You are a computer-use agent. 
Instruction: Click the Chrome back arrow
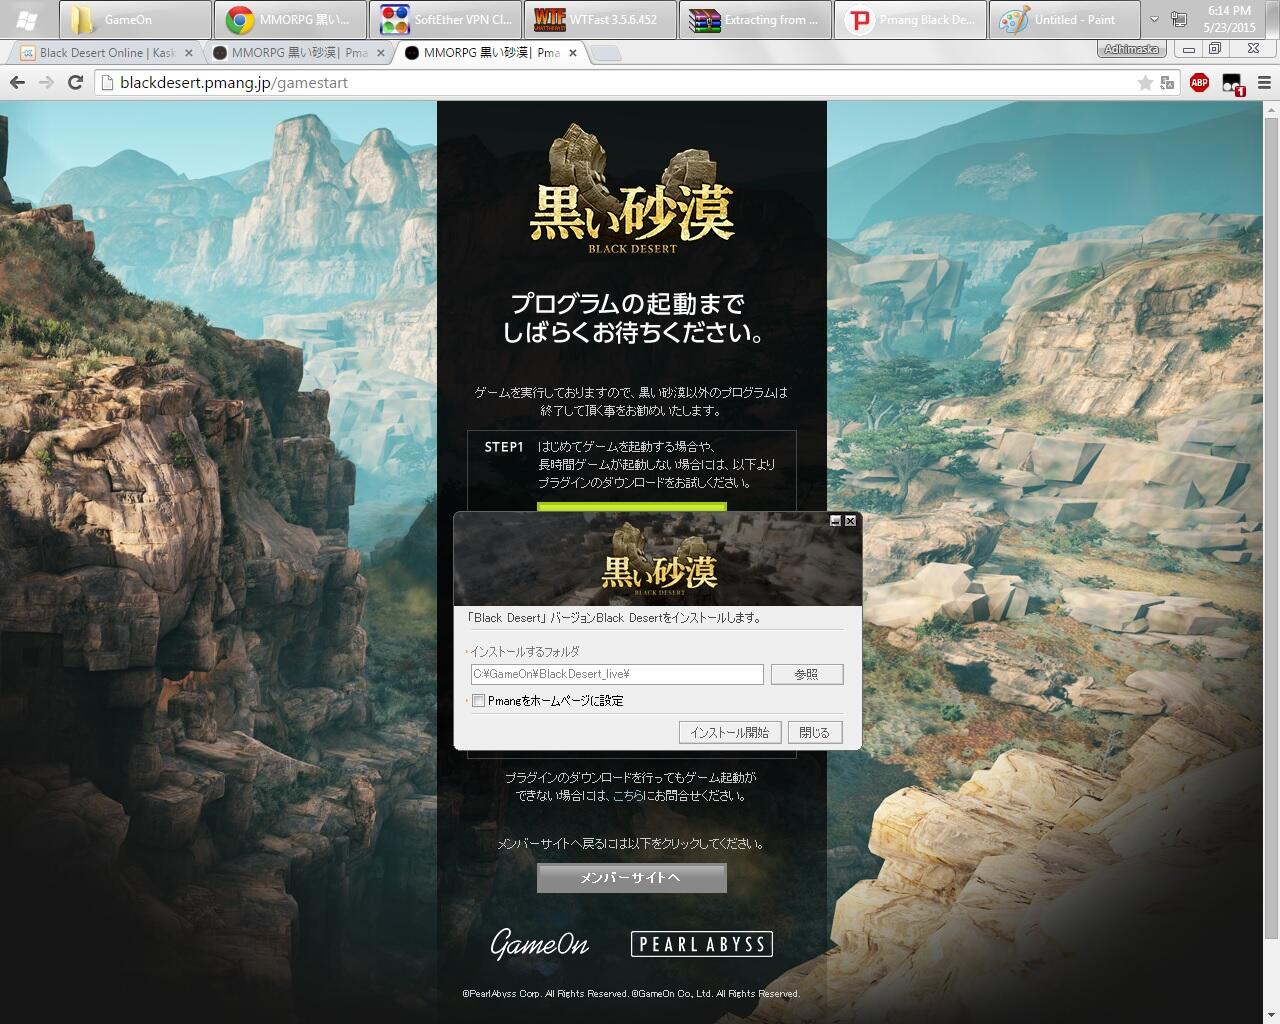point(17,83)
